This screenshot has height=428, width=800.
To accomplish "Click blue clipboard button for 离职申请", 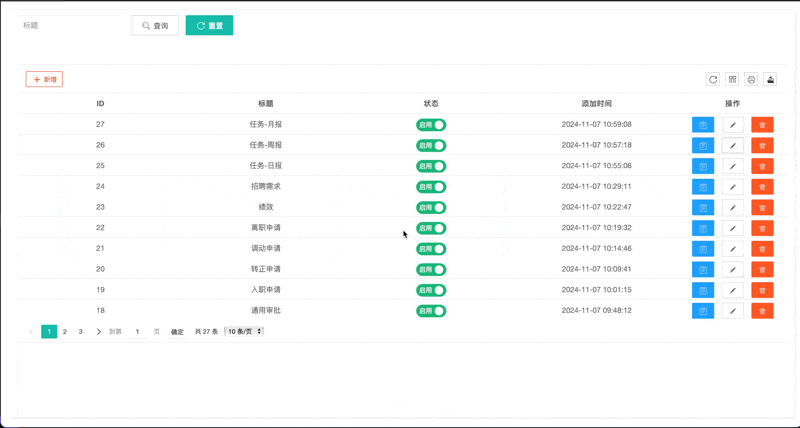I will [703, 228].
